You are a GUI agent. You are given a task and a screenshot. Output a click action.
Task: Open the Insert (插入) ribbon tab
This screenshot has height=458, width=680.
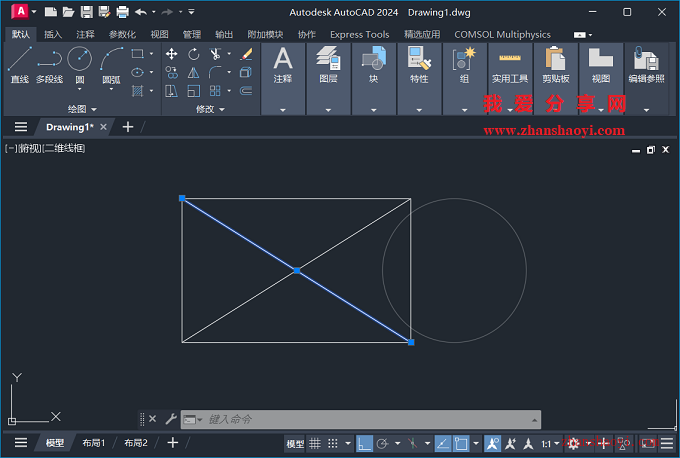pyautogui.click(x=53, y=34)
